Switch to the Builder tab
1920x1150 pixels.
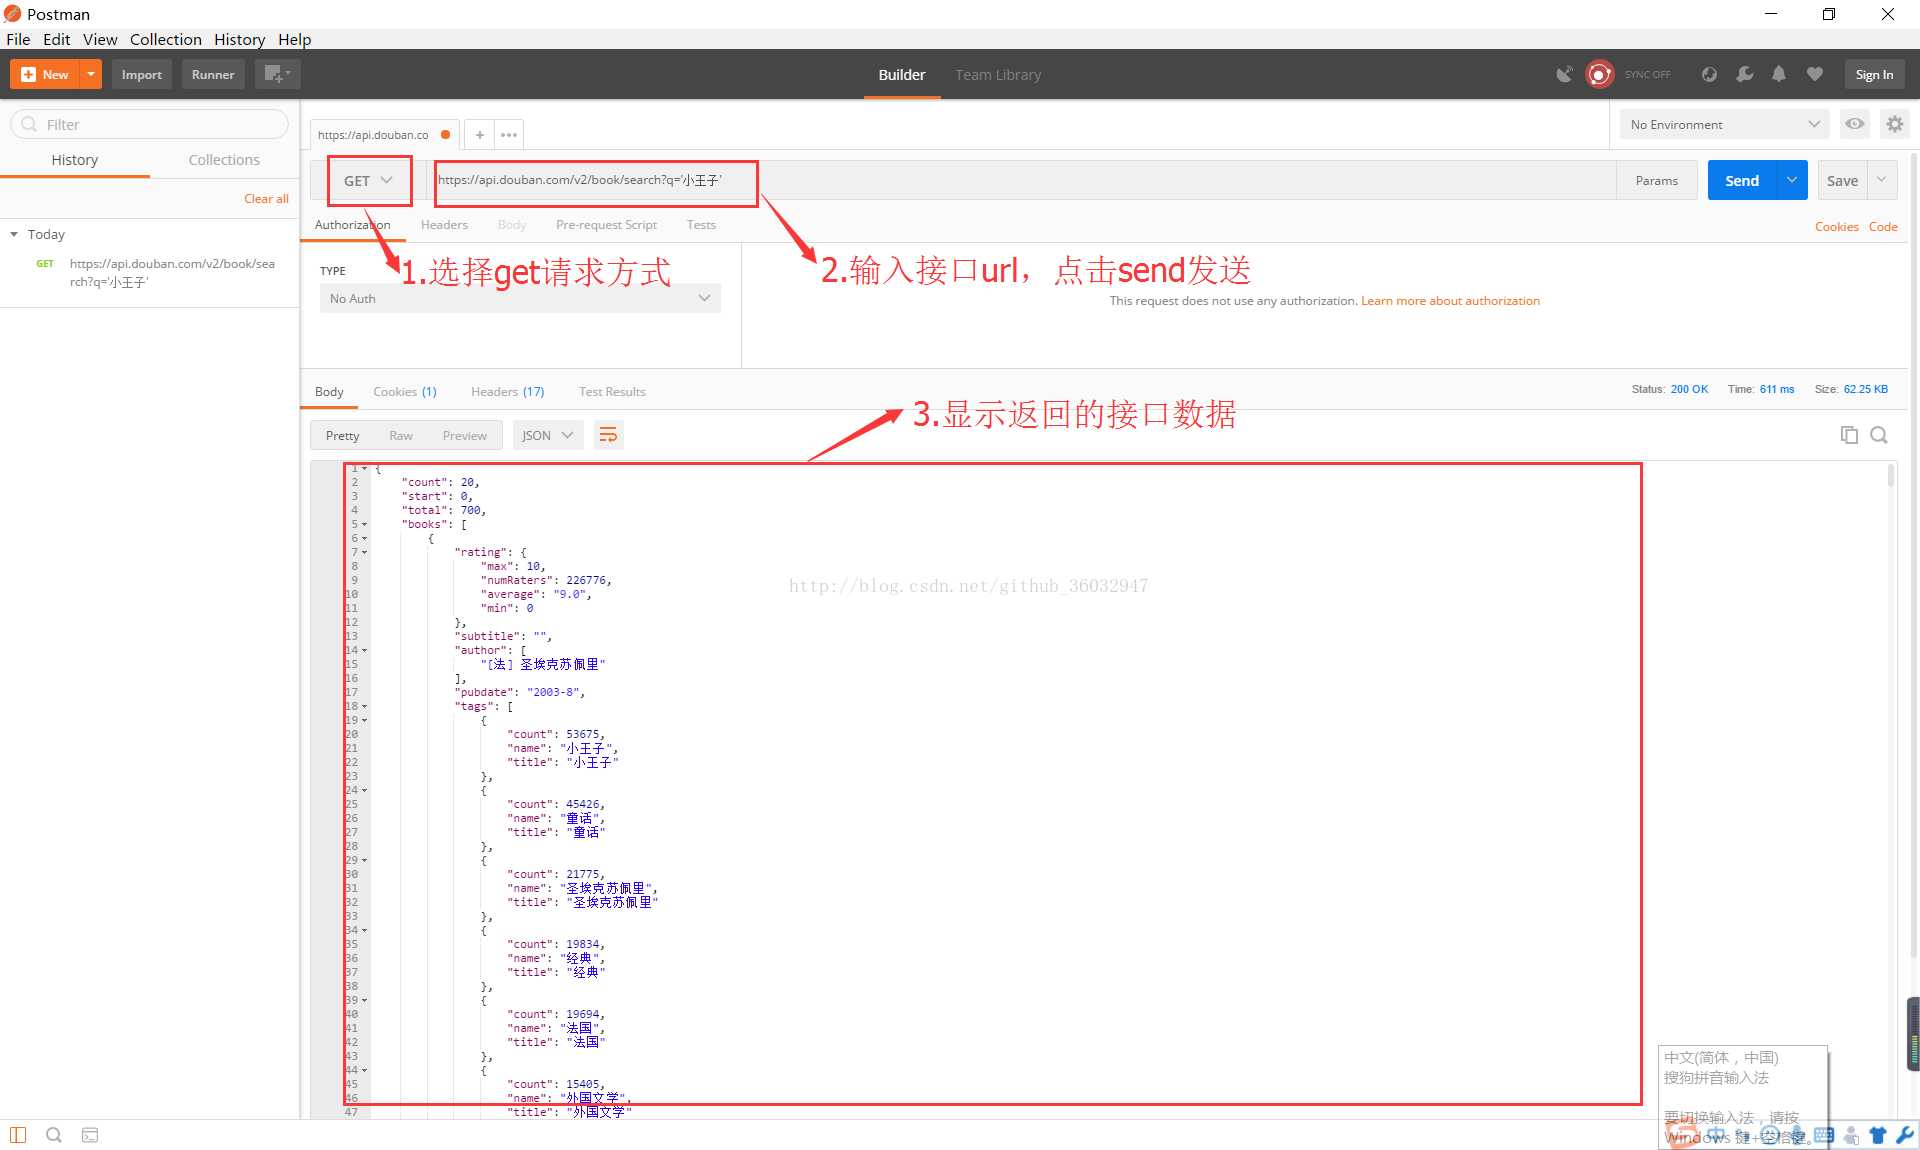pos(902,75)
